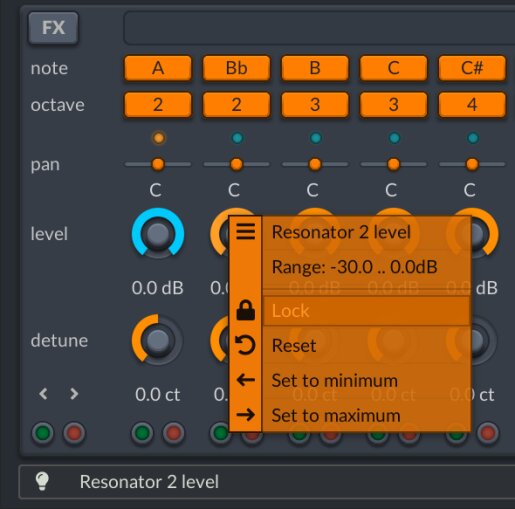Click the hamburger icon in the context menu
Screen dimensions: 515x509
[246, 231]
